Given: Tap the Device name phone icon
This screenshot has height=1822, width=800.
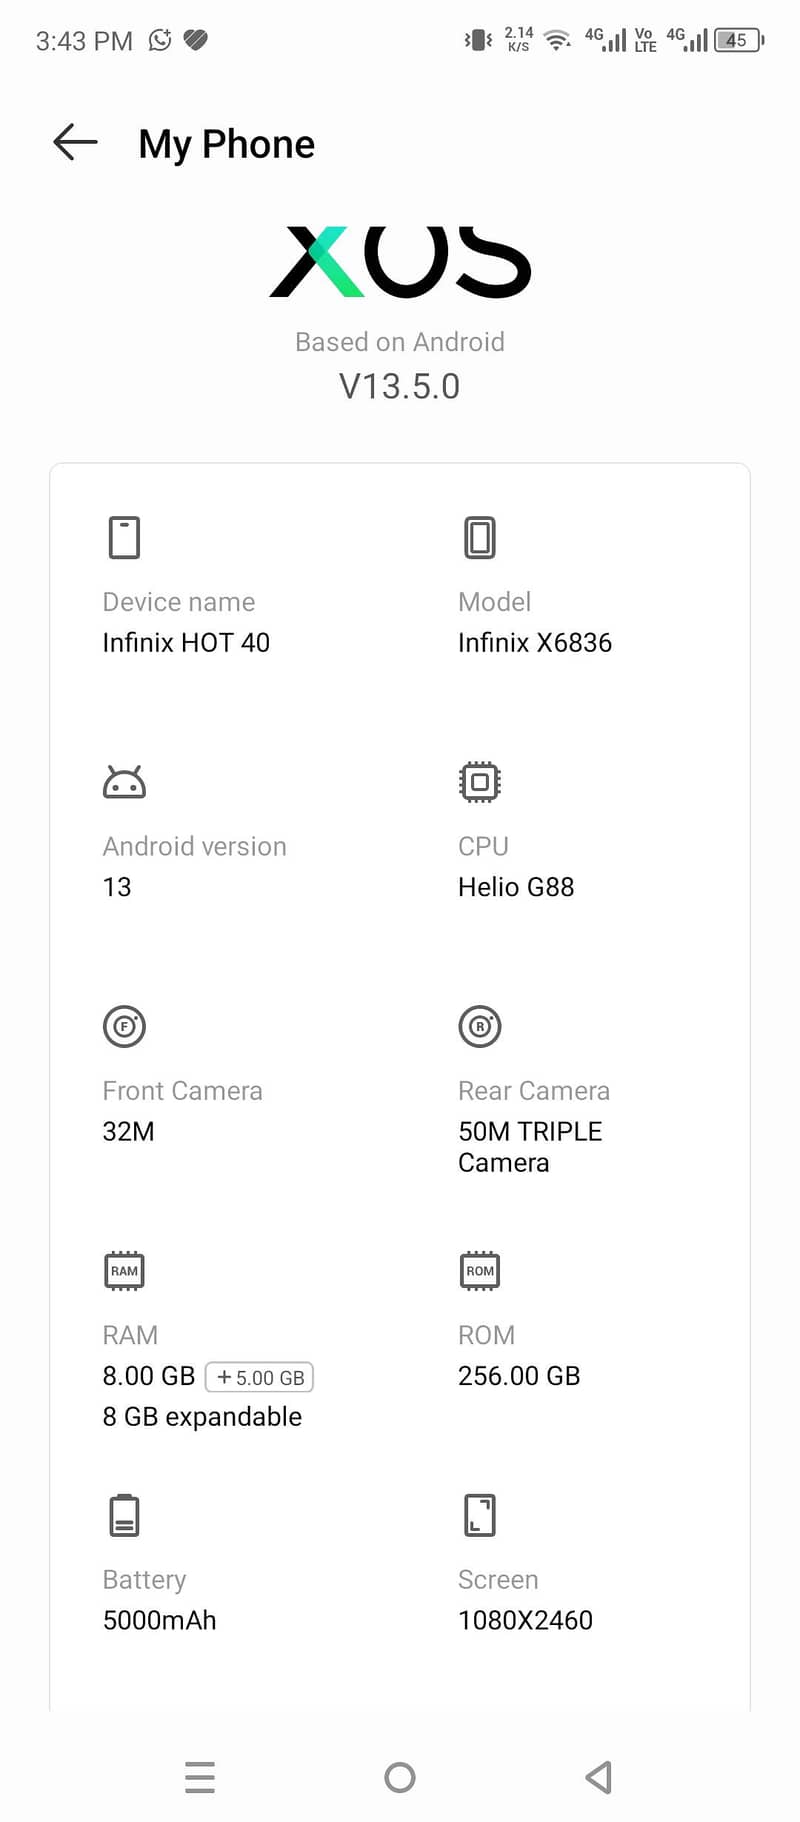Looking at the screenshot, I should [124, 537].
